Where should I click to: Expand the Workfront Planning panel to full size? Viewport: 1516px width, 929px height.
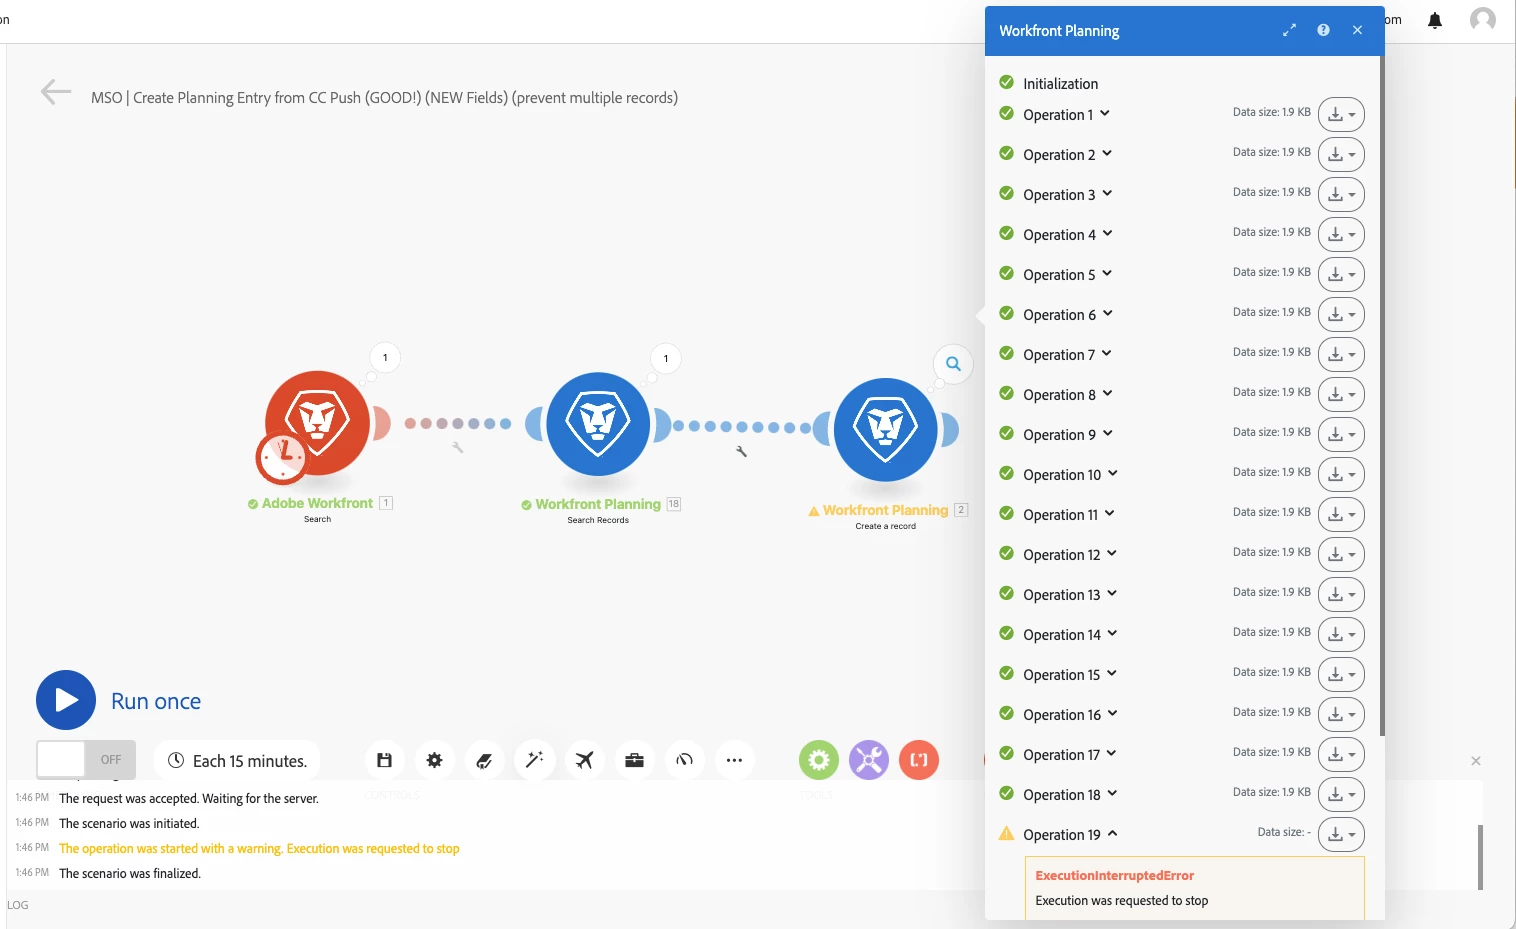1289,30
